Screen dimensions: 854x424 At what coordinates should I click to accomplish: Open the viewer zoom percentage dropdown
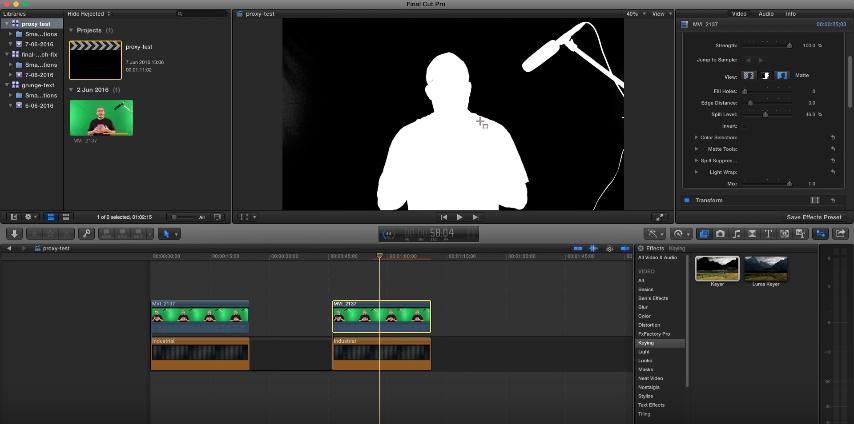point(636,14)
